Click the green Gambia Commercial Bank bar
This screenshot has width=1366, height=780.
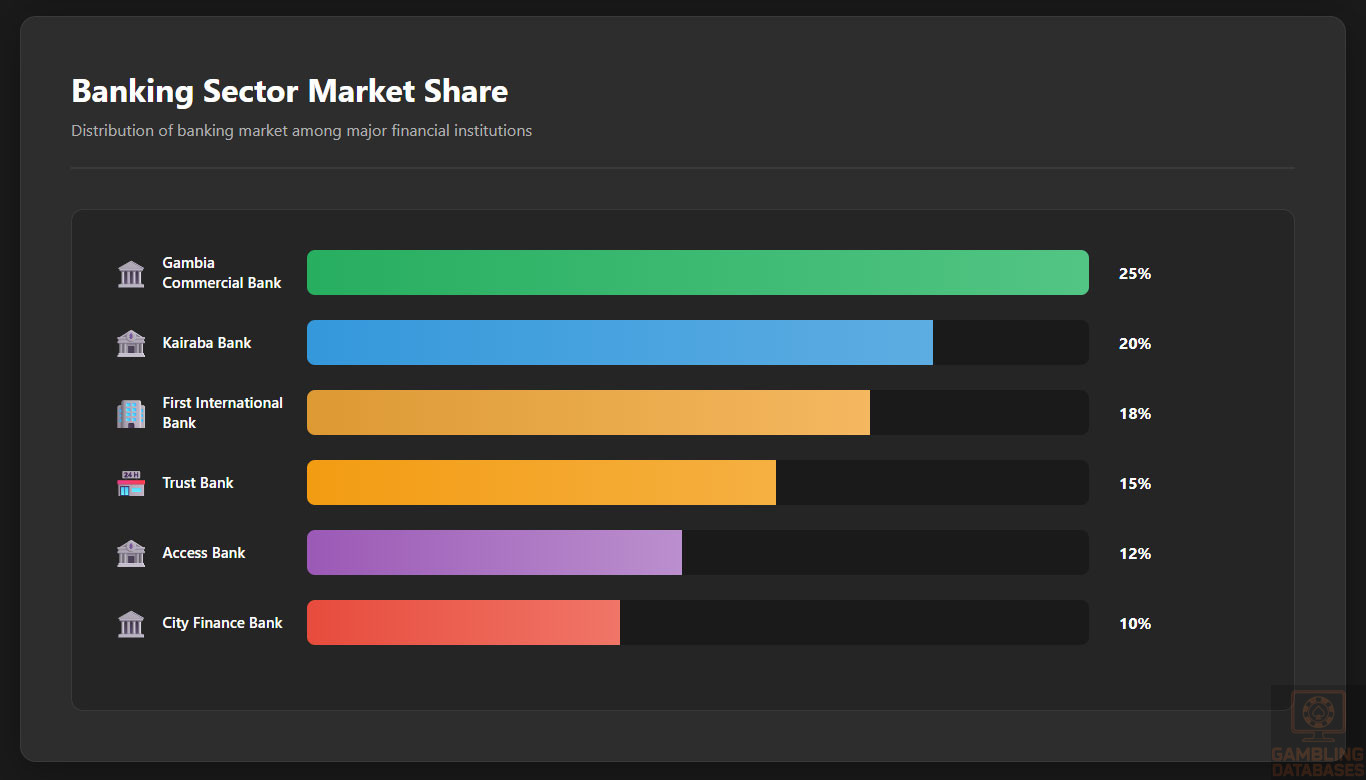tap(697, 273)
